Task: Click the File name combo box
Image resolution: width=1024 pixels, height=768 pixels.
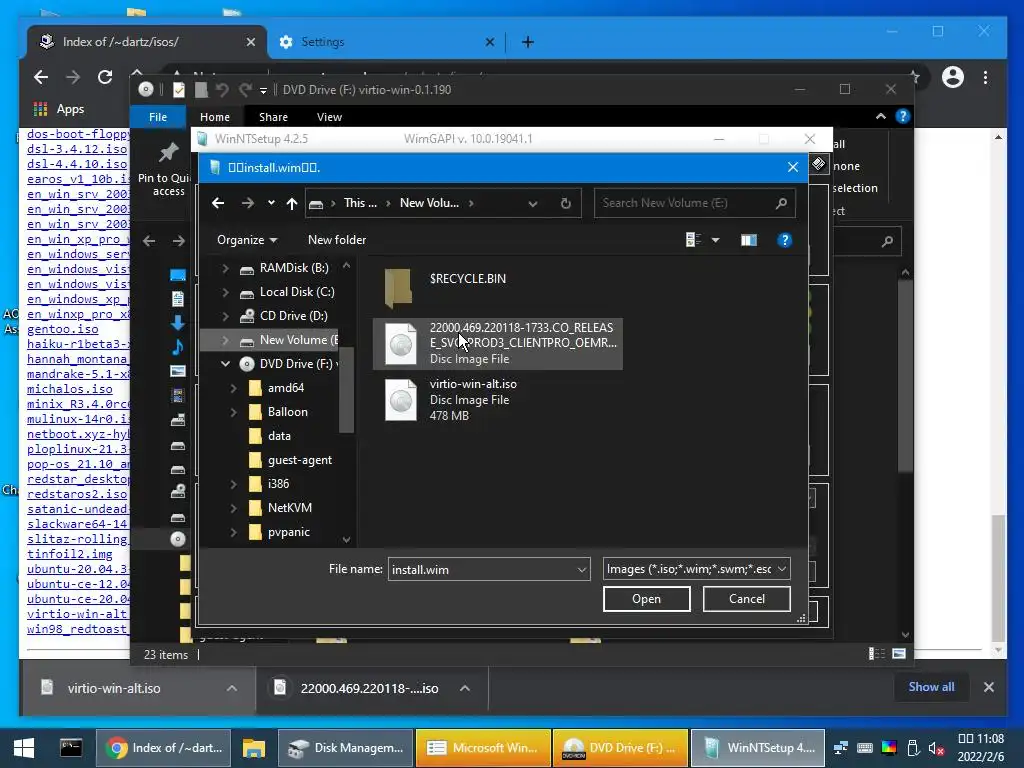Action: click(x=489, y=569)
